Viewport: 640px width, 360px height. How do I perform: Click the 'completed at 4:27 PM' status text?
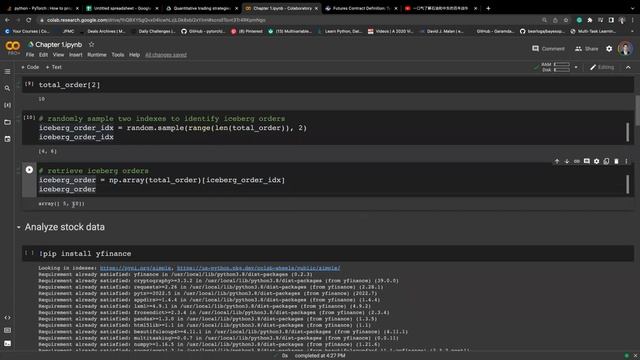coord(320,356)
